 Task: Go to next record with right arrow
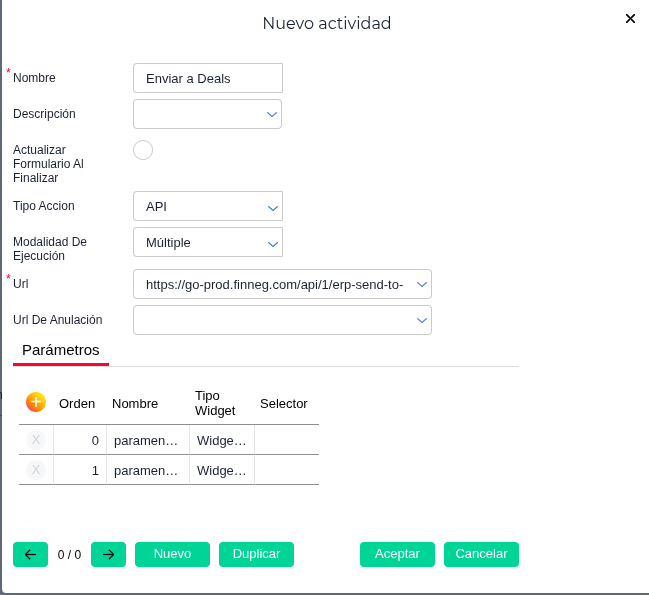pyautogui.click(x=108, y=554)
